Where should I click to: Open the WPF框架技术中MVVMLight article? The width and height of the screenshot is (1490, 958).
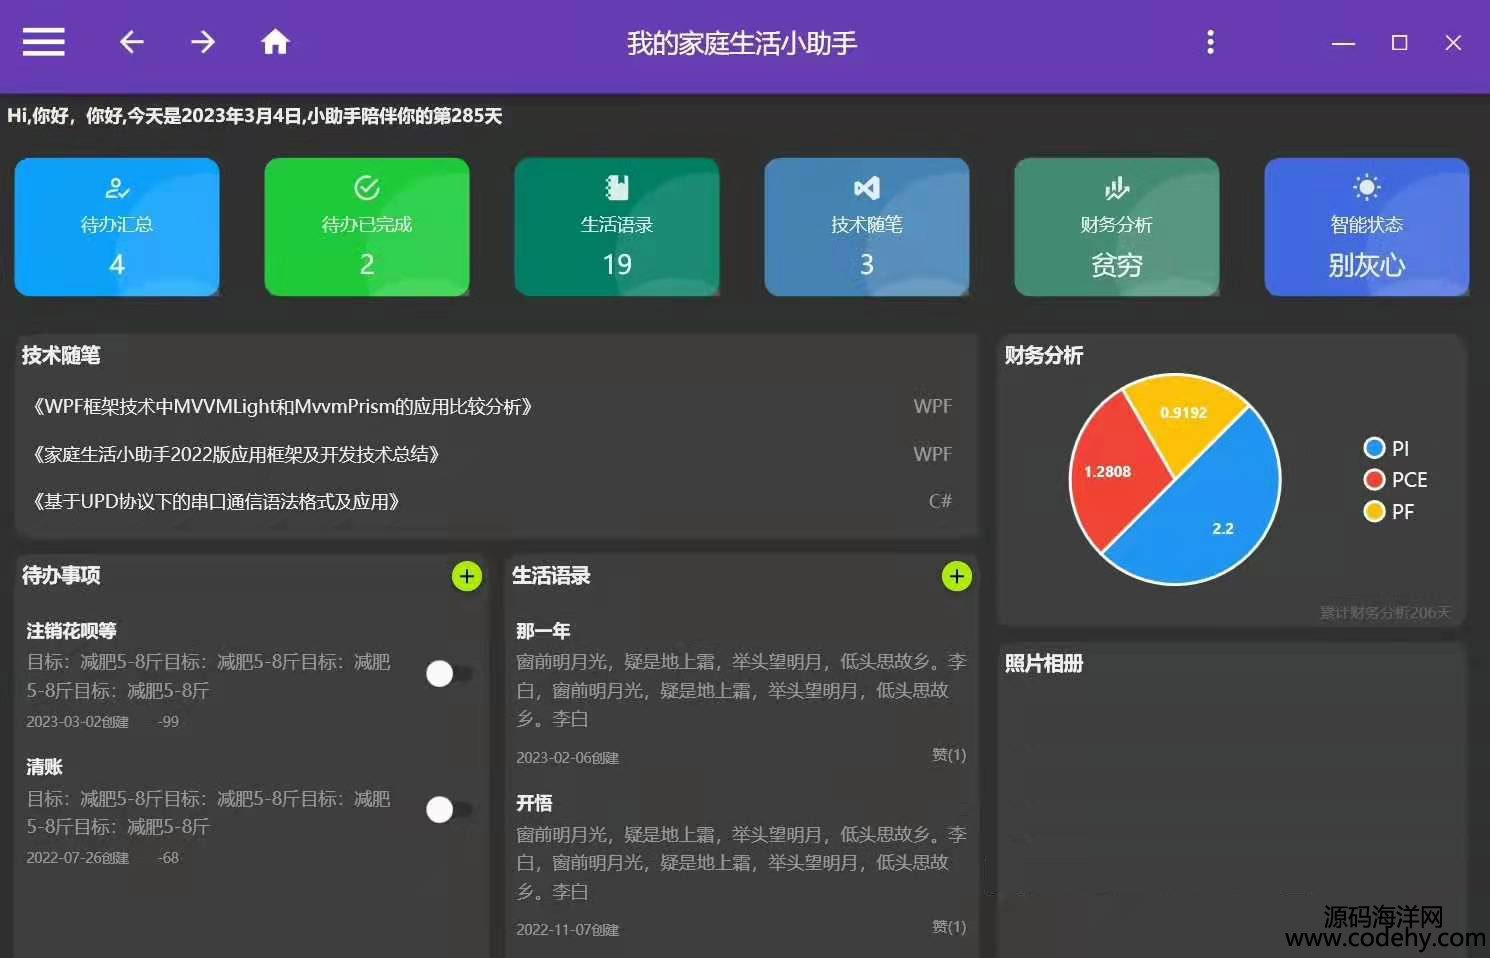coord(282,407)
